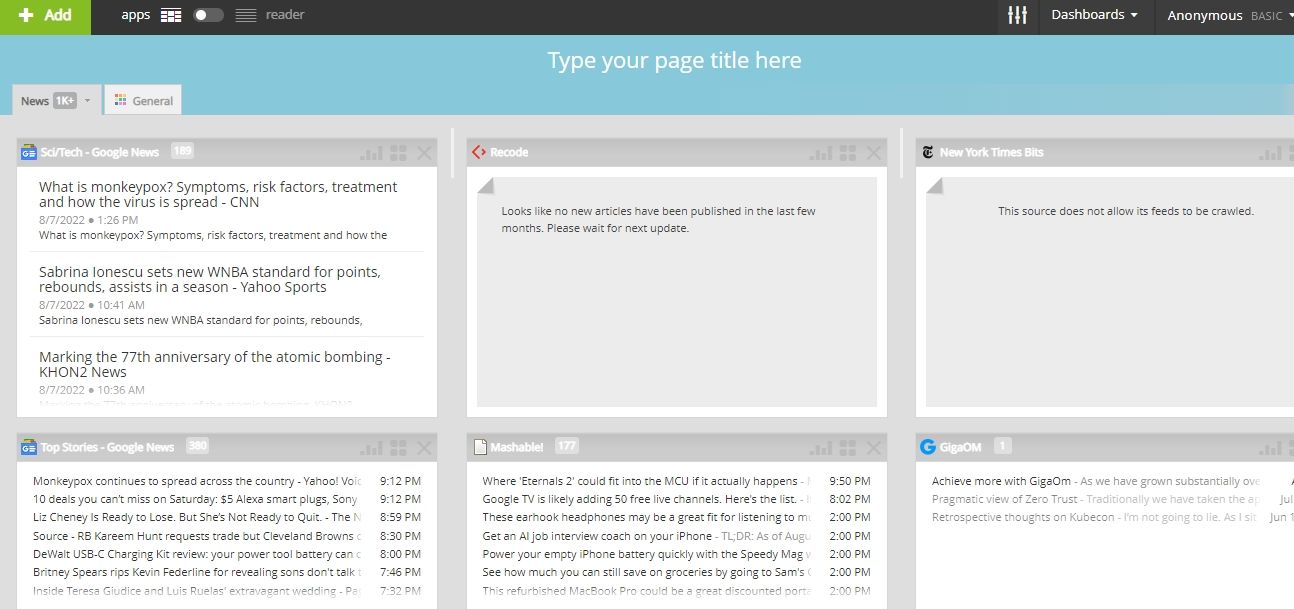This screenshot has height=609, width=1294.
Task: Open Google TV 50 free channels headline
Action: pyautogui.click(x=647, y=499)
